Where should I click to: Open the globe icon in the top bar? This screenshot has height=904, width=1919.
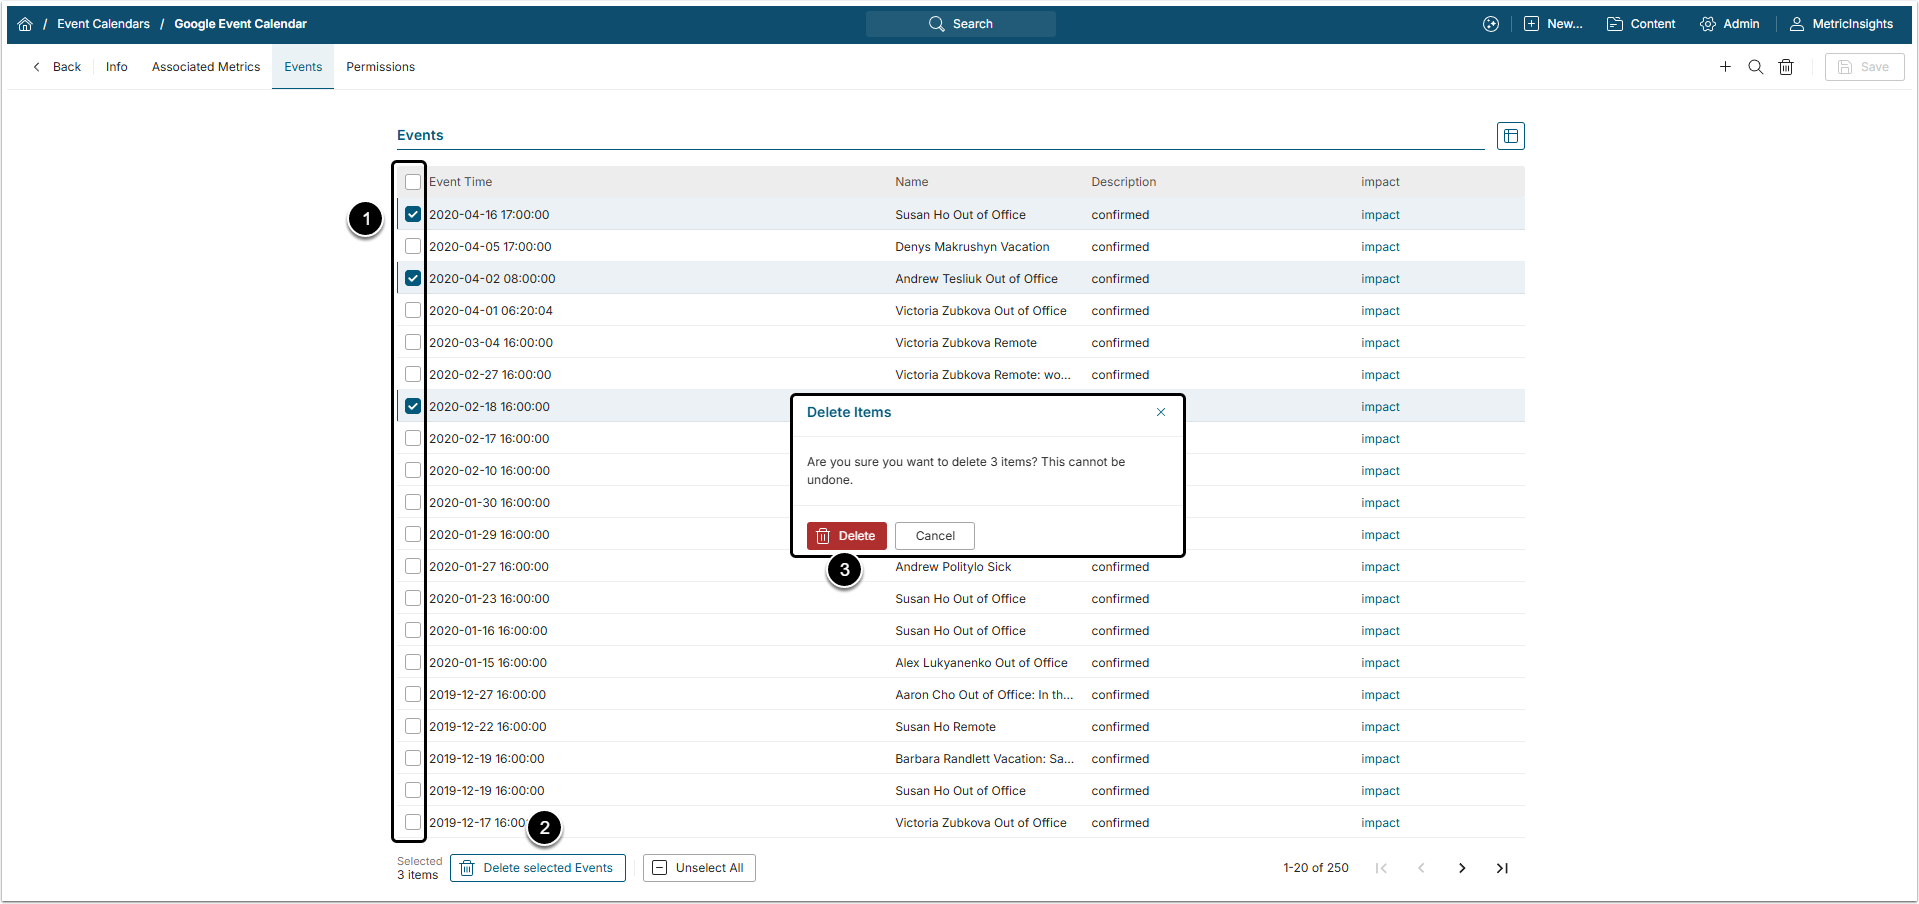(x=1491, y=24)
